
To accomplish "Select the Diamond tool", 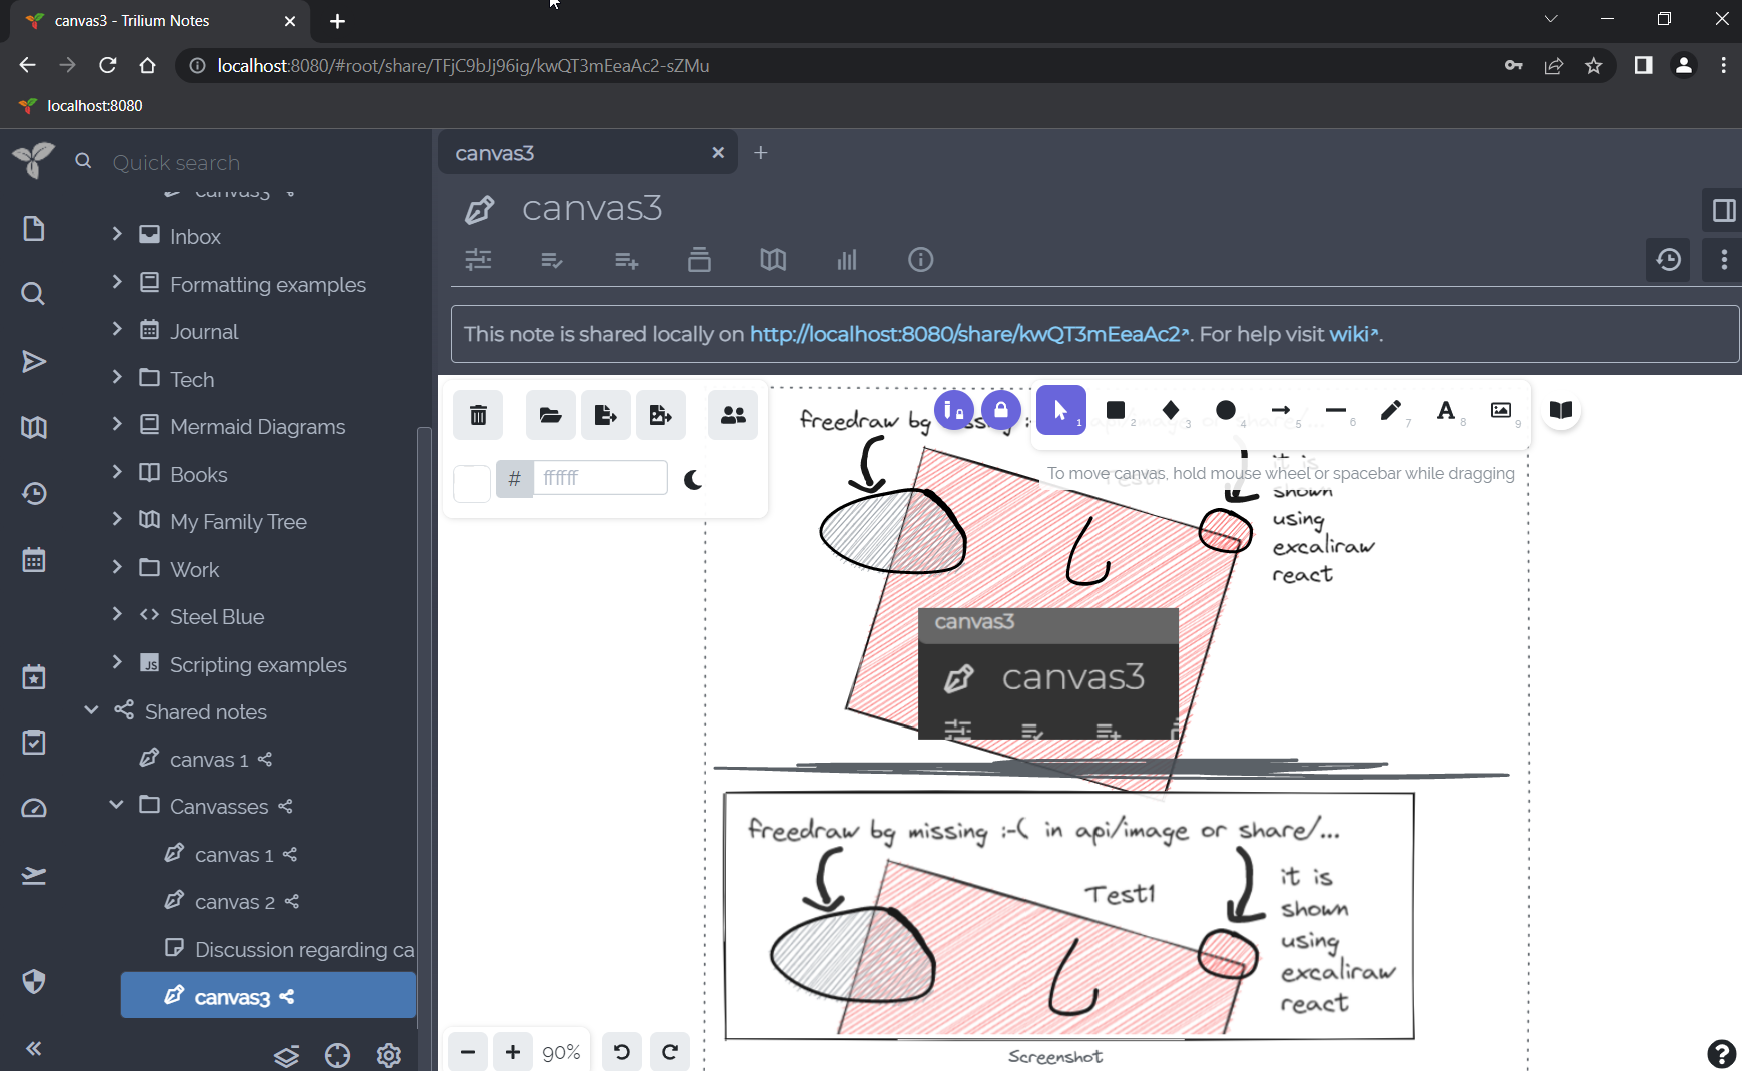I will tap(1171, 410).
